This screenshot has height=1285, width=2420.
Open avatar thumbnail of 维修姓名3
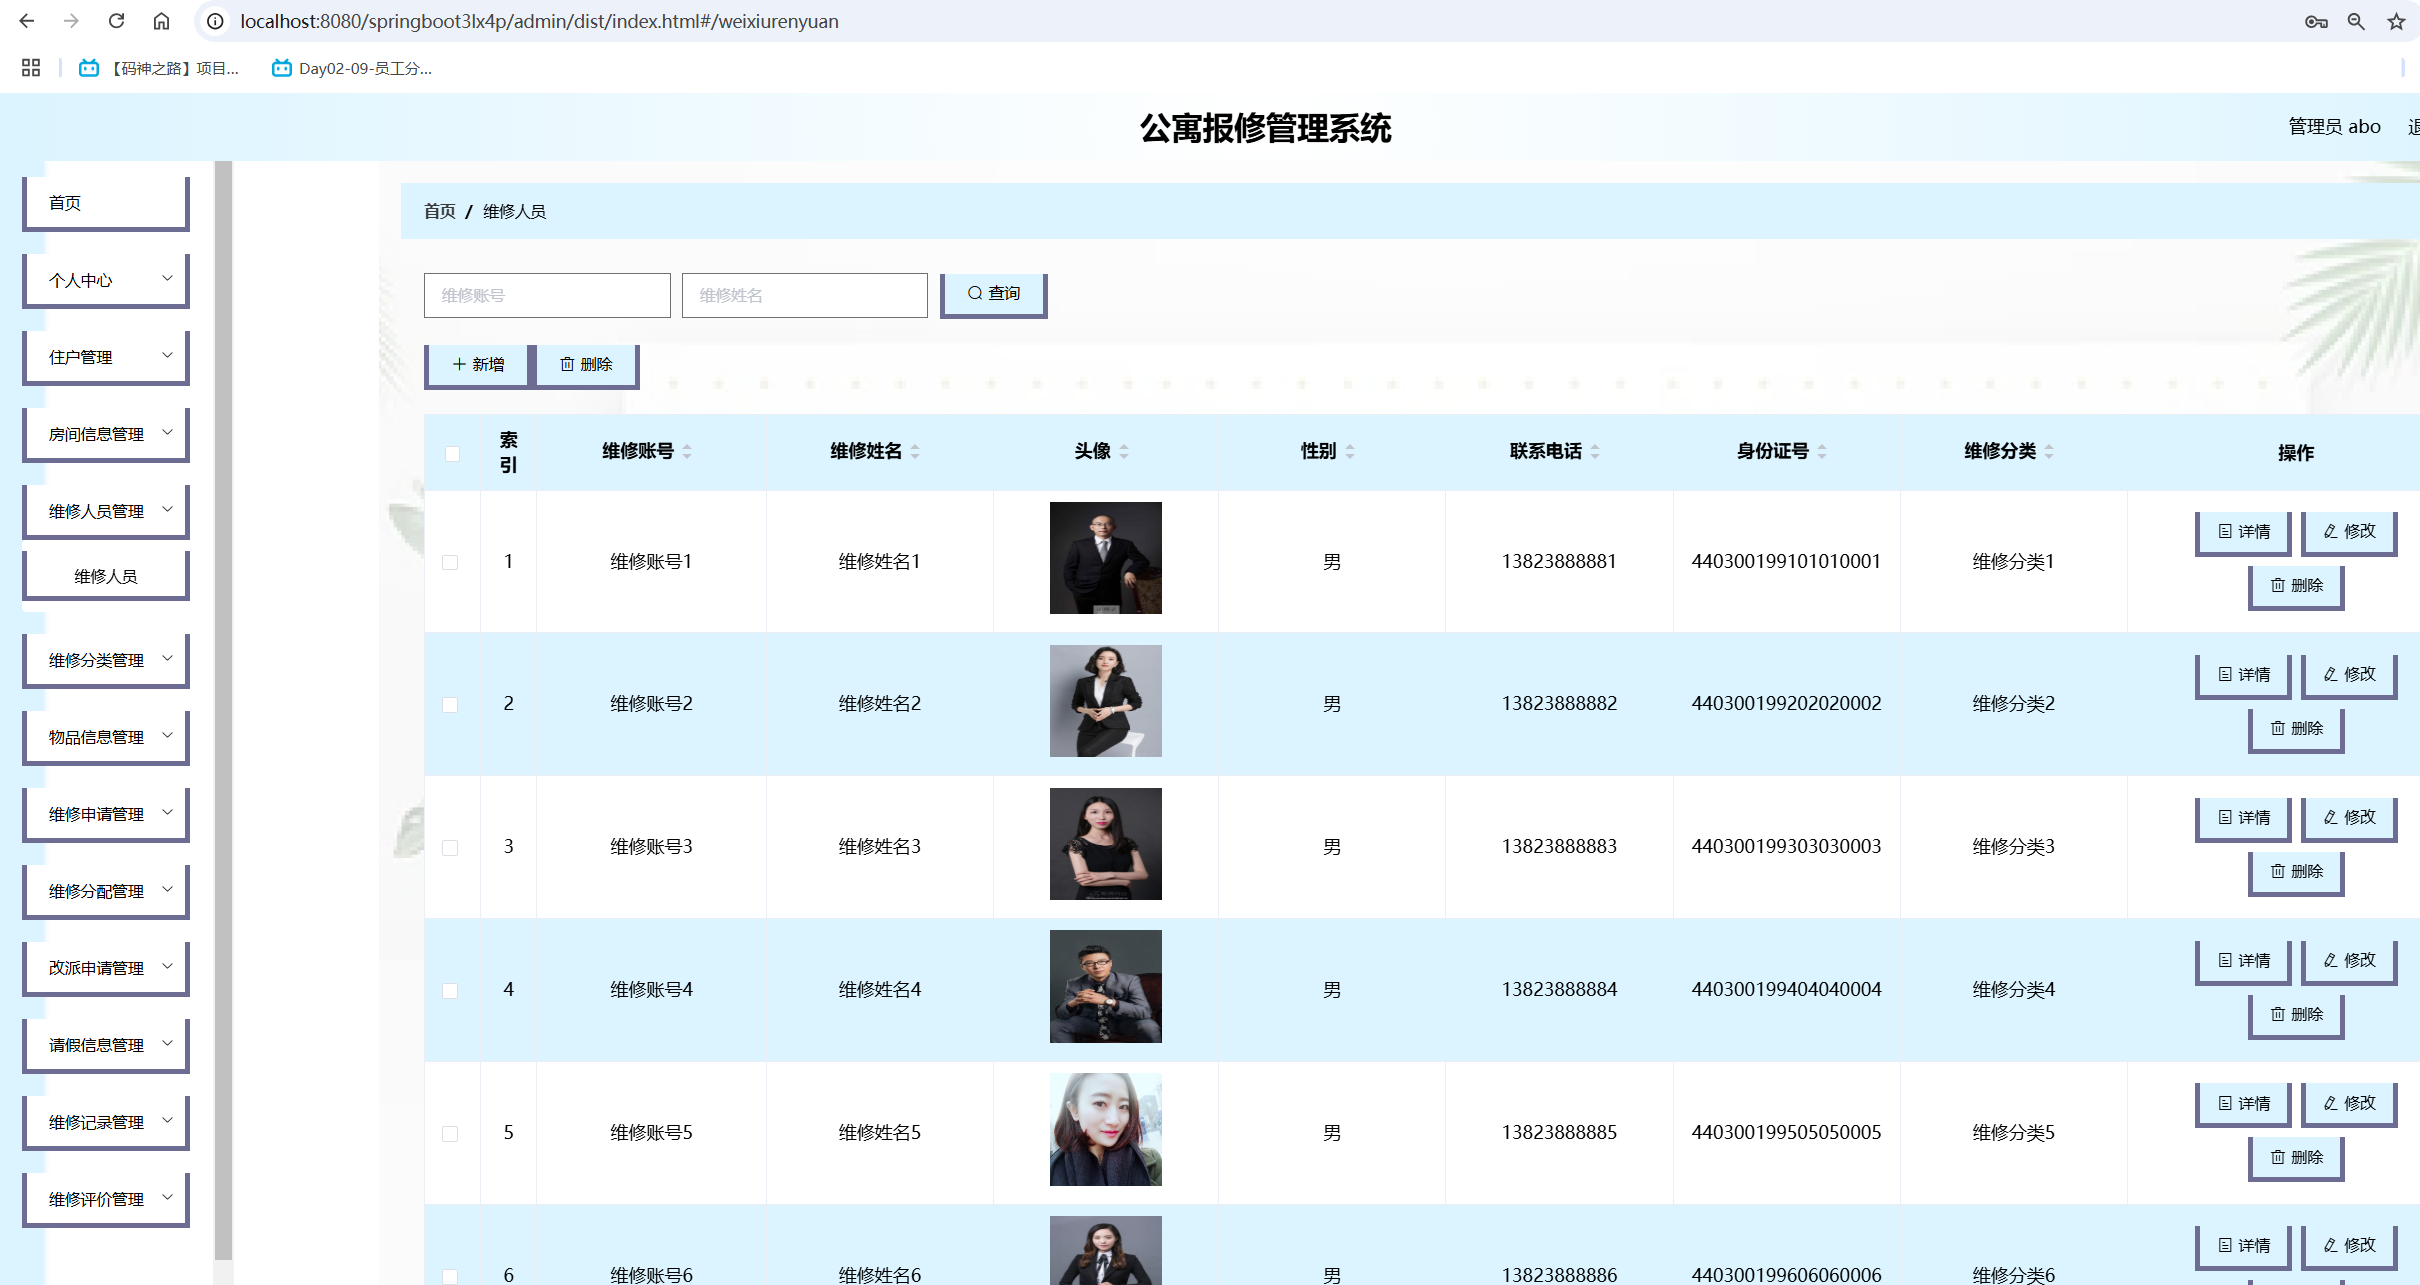click(1105, 844)
